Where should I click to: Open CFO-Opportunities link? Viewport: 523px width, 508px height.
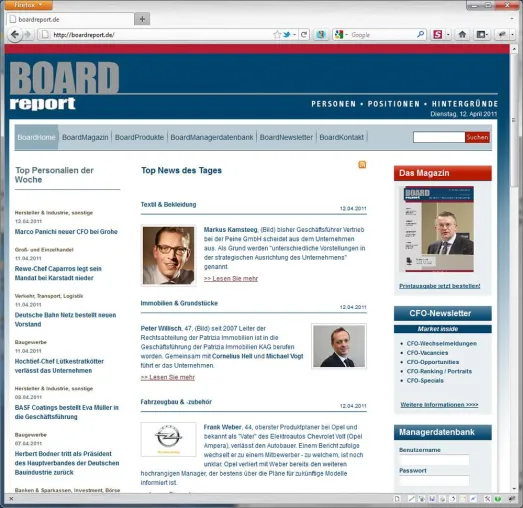(x=433, y=362)
